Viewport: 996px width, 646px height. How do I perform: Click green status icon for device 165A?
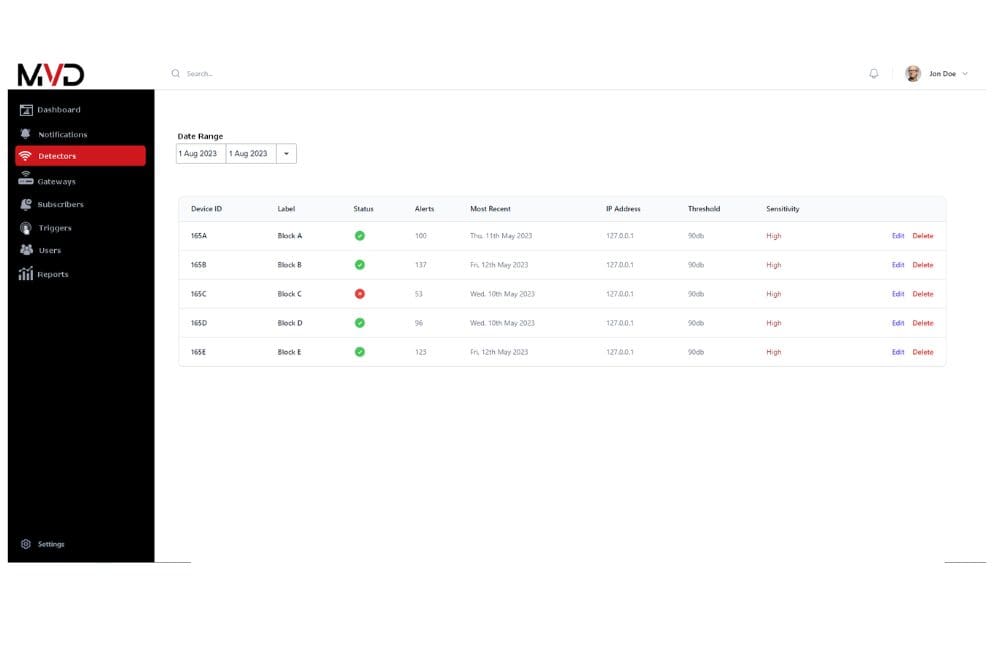coord(360,236)
